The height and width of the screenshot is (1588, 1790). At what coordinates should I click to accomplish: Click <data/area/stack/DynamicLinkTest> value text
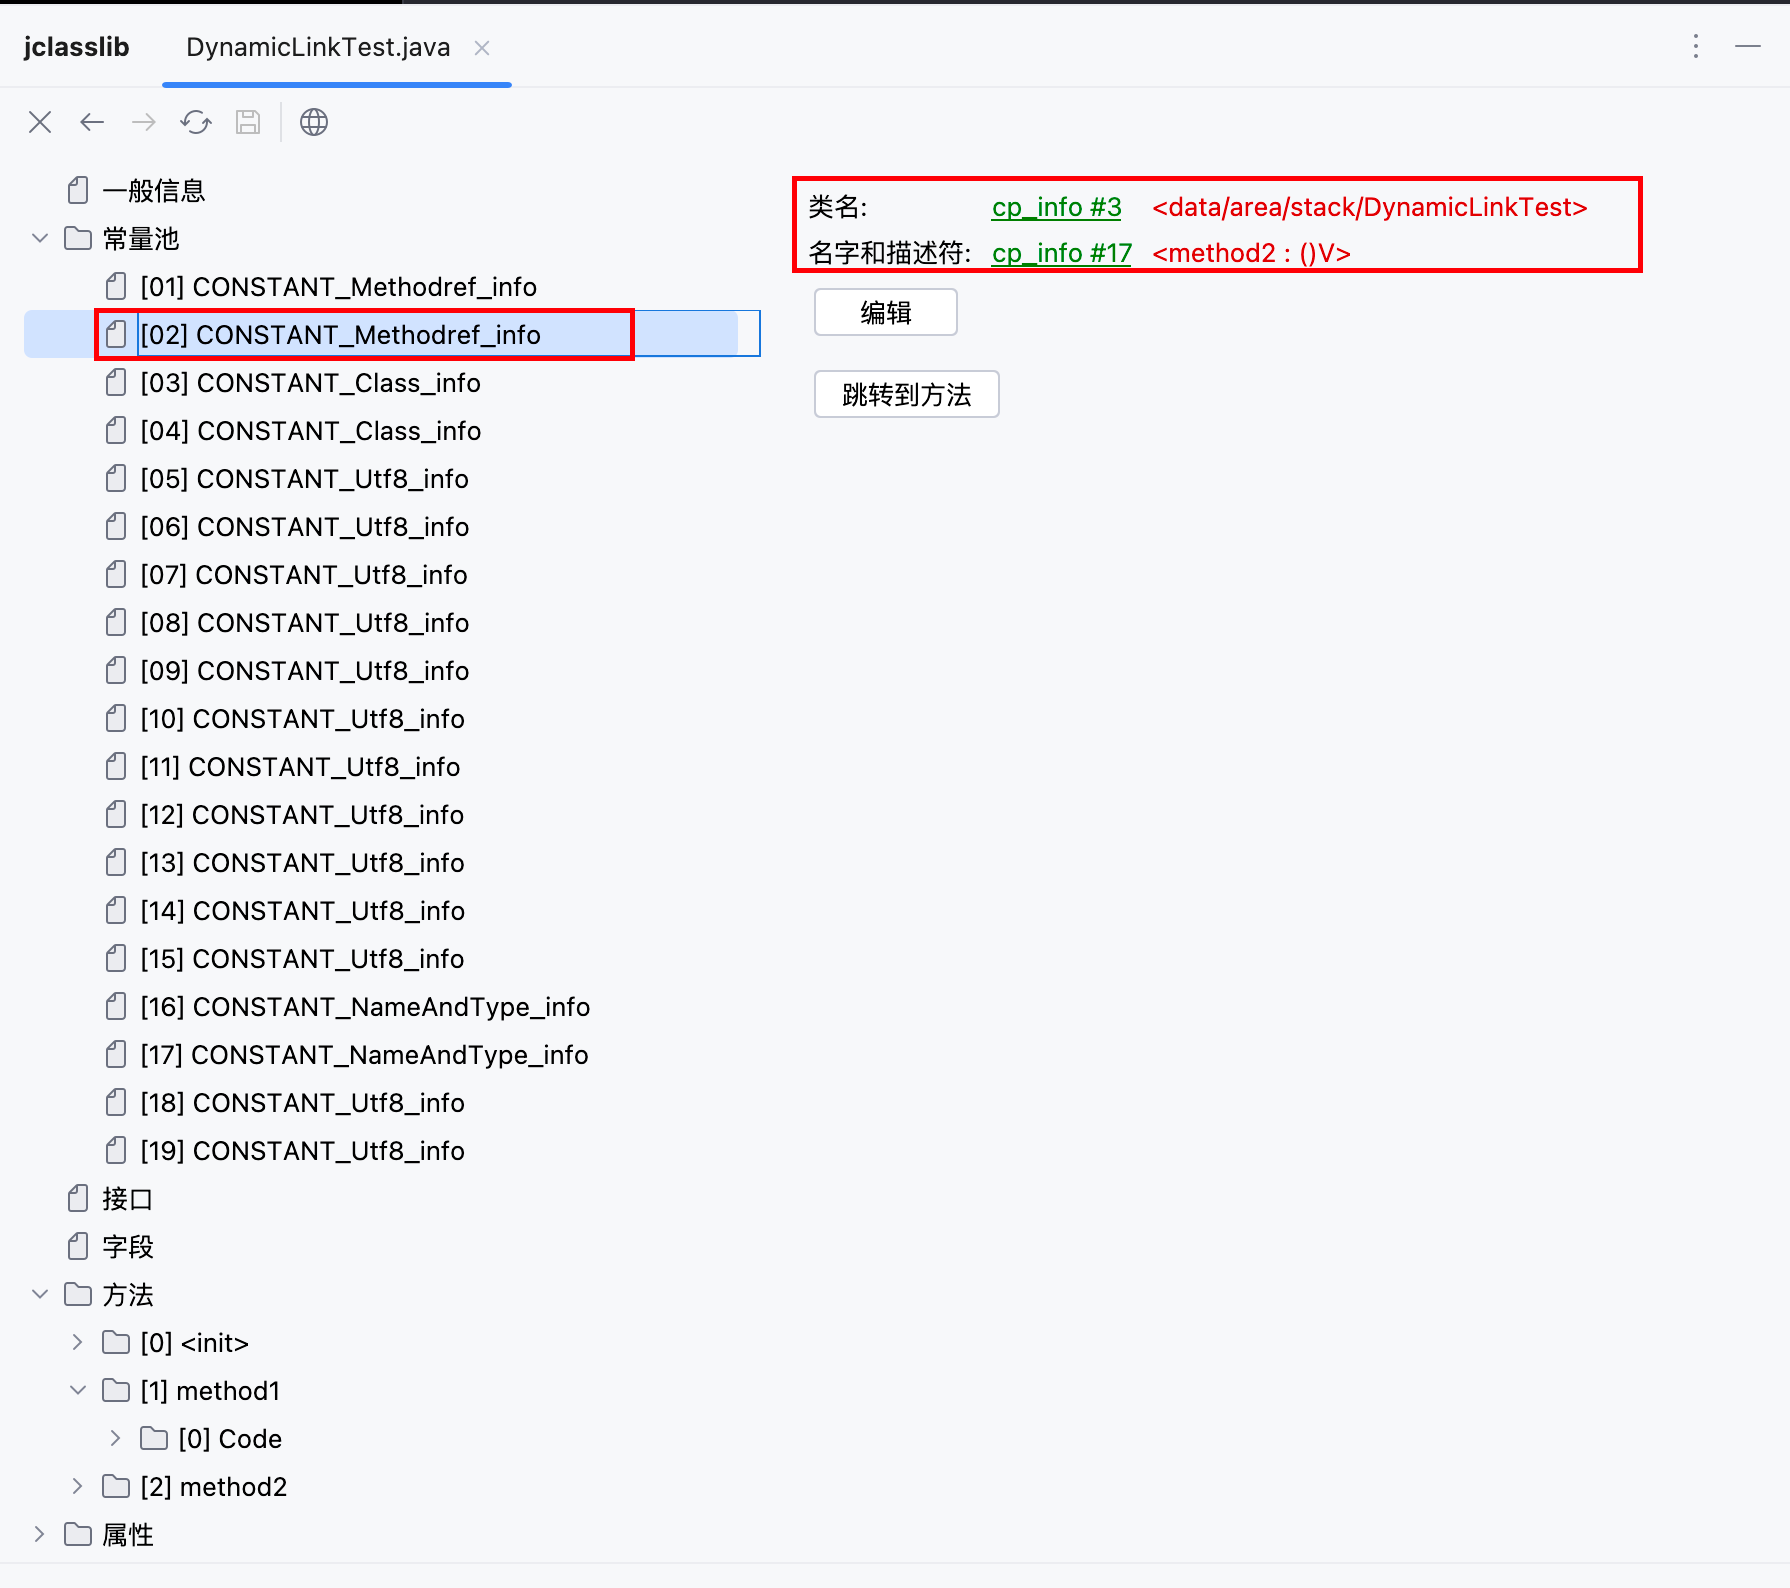click(x=1370, y=207)
